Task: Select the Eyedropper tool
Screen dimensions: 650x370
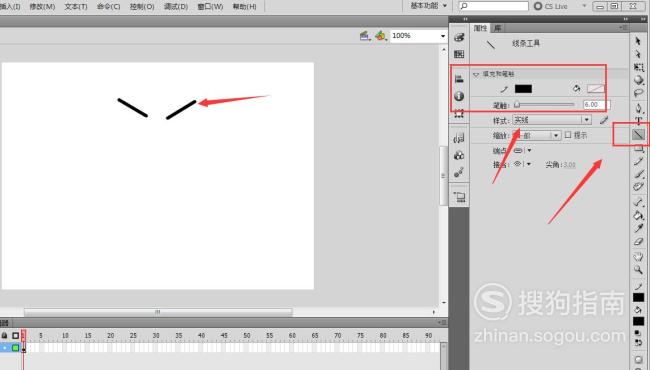Action: pyautogui.click(x=638, y=228)
